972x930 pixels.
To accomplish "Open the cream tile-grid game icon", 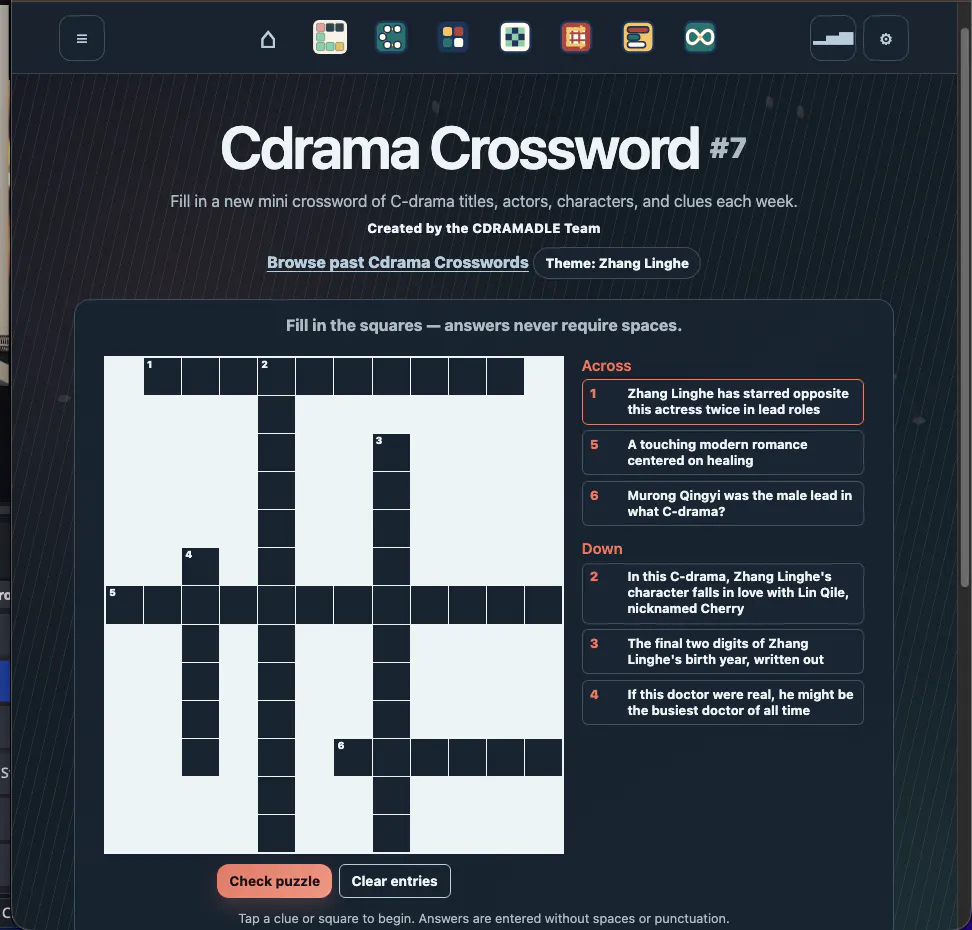I will [x=330, y=38].
